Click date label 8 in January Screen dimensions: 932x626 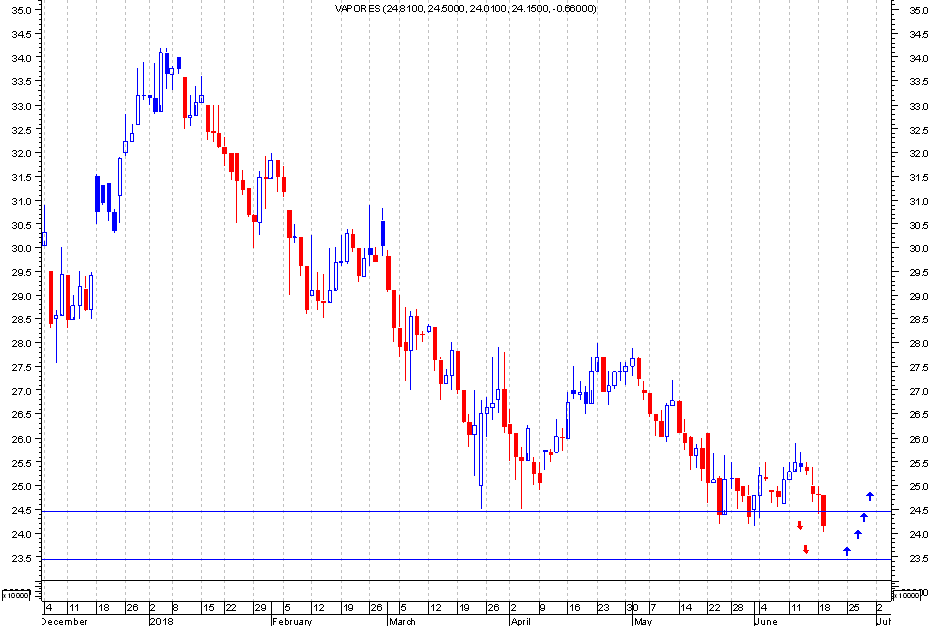[175, 608]
